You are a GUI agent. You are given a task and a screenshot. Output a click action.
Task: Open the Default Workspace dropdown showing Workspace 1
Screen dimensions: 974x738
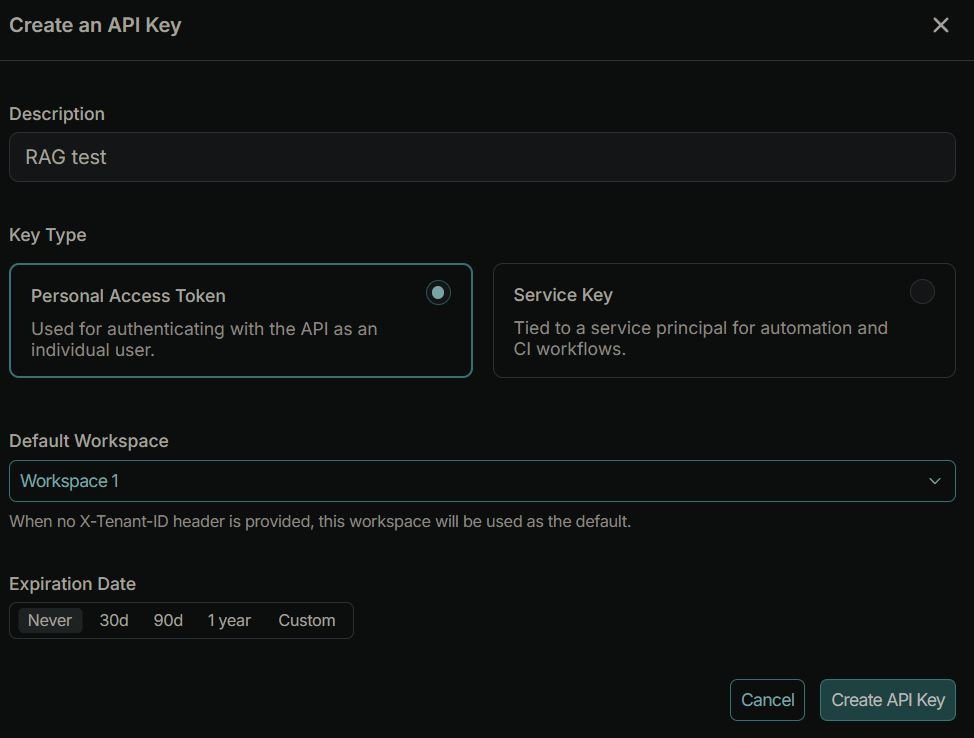480,481
